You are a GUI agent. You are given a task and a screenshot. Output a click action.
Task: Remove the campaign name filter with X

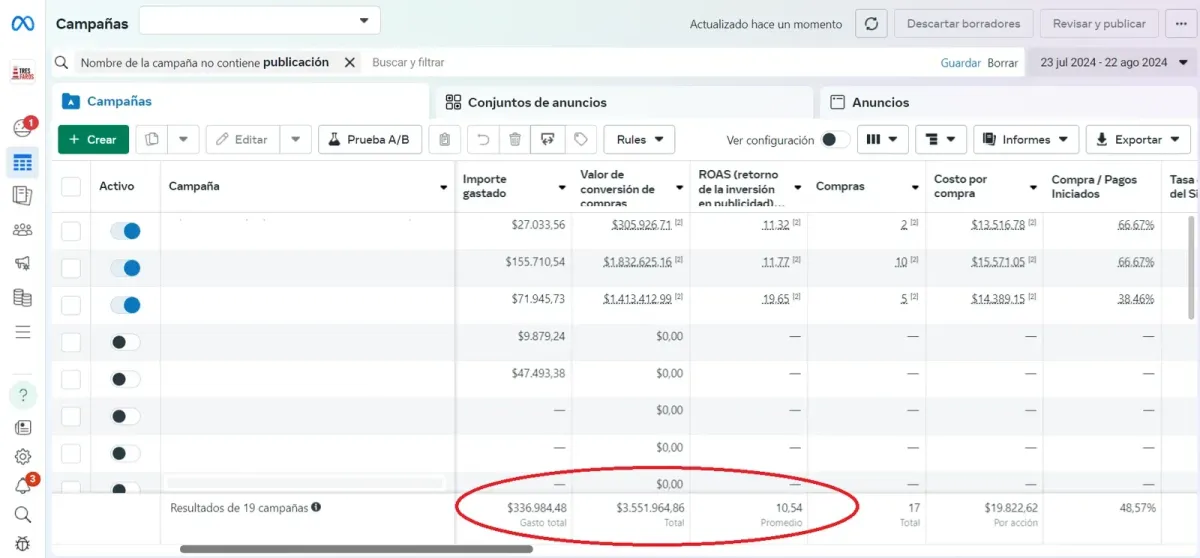tap(350, 62)
